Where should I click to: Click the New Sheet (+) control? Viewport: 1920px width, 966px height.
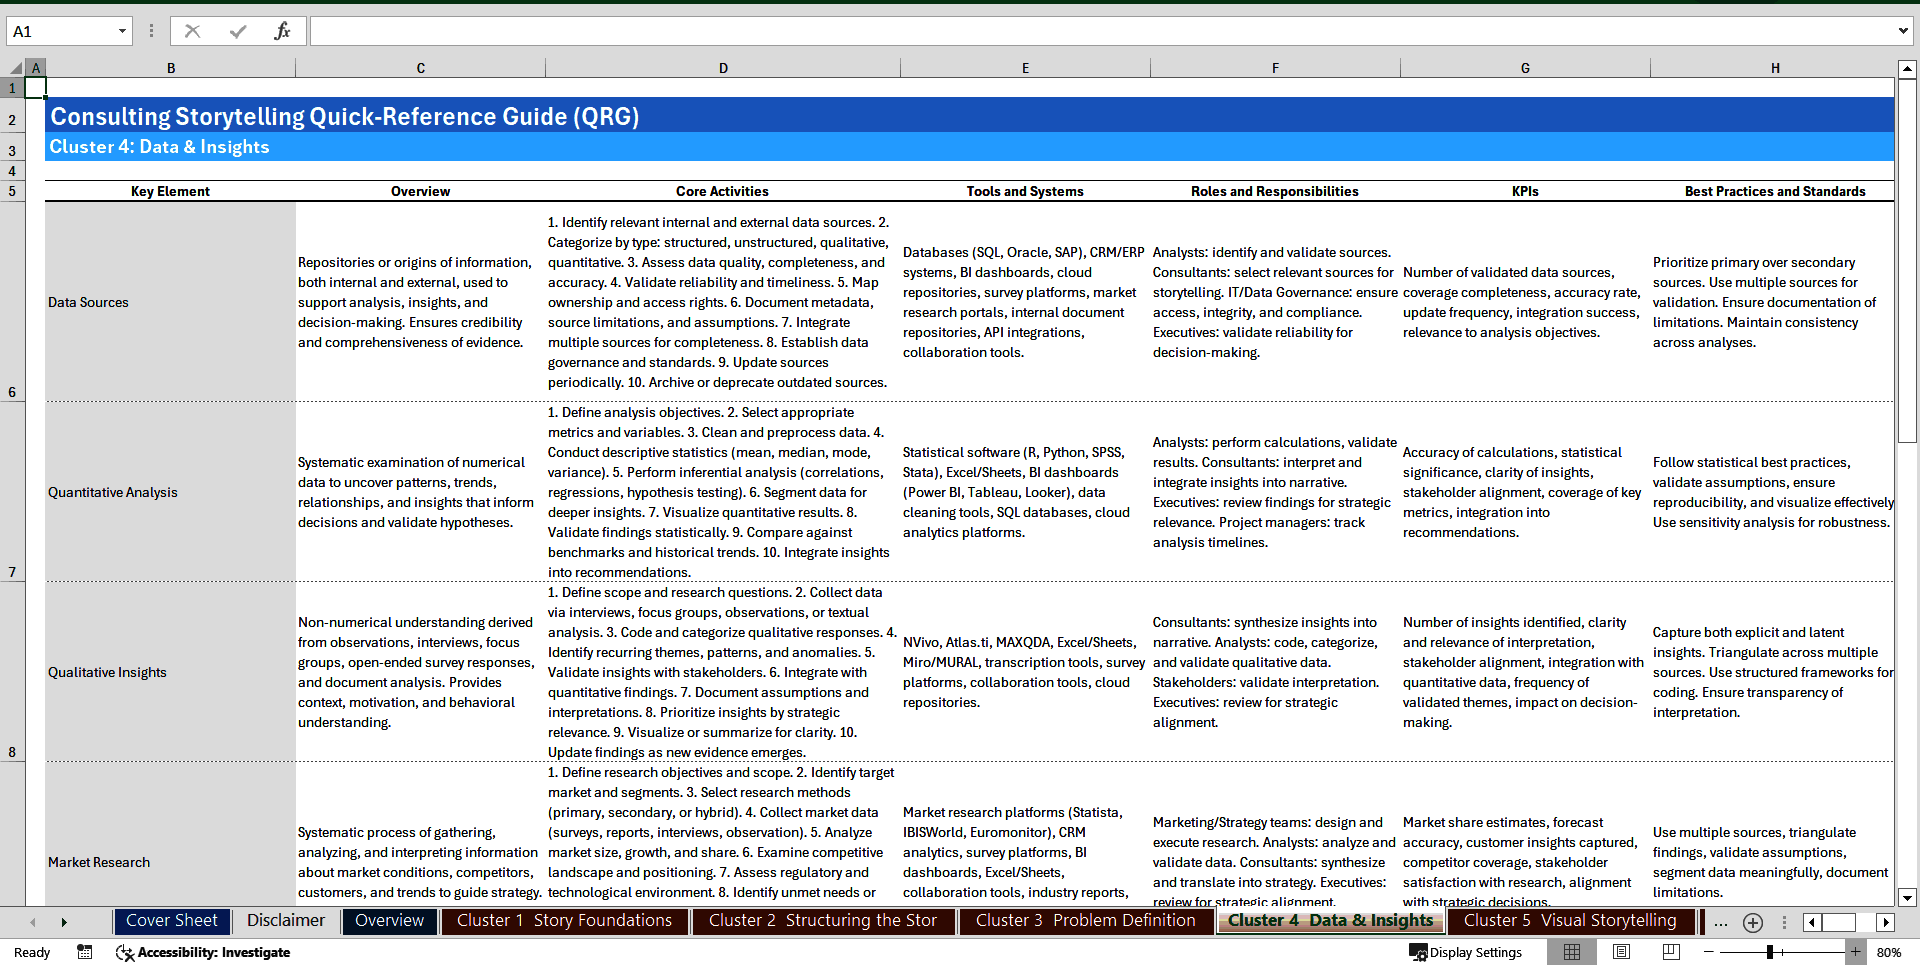tap(1753, 922)
